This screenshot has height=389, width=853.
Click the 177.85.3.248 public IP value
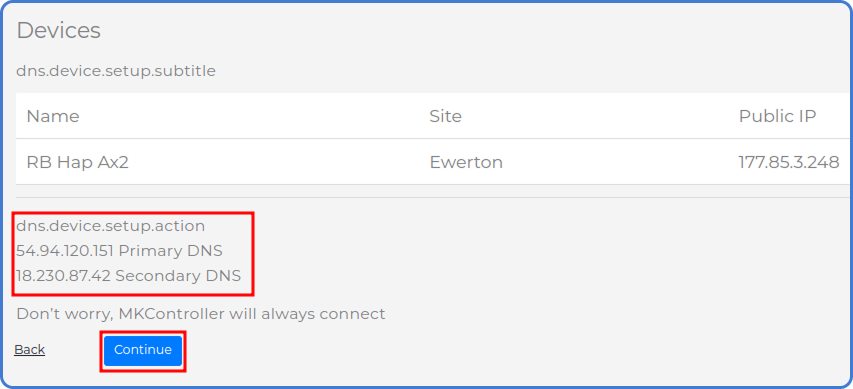[x=788, y=162]
